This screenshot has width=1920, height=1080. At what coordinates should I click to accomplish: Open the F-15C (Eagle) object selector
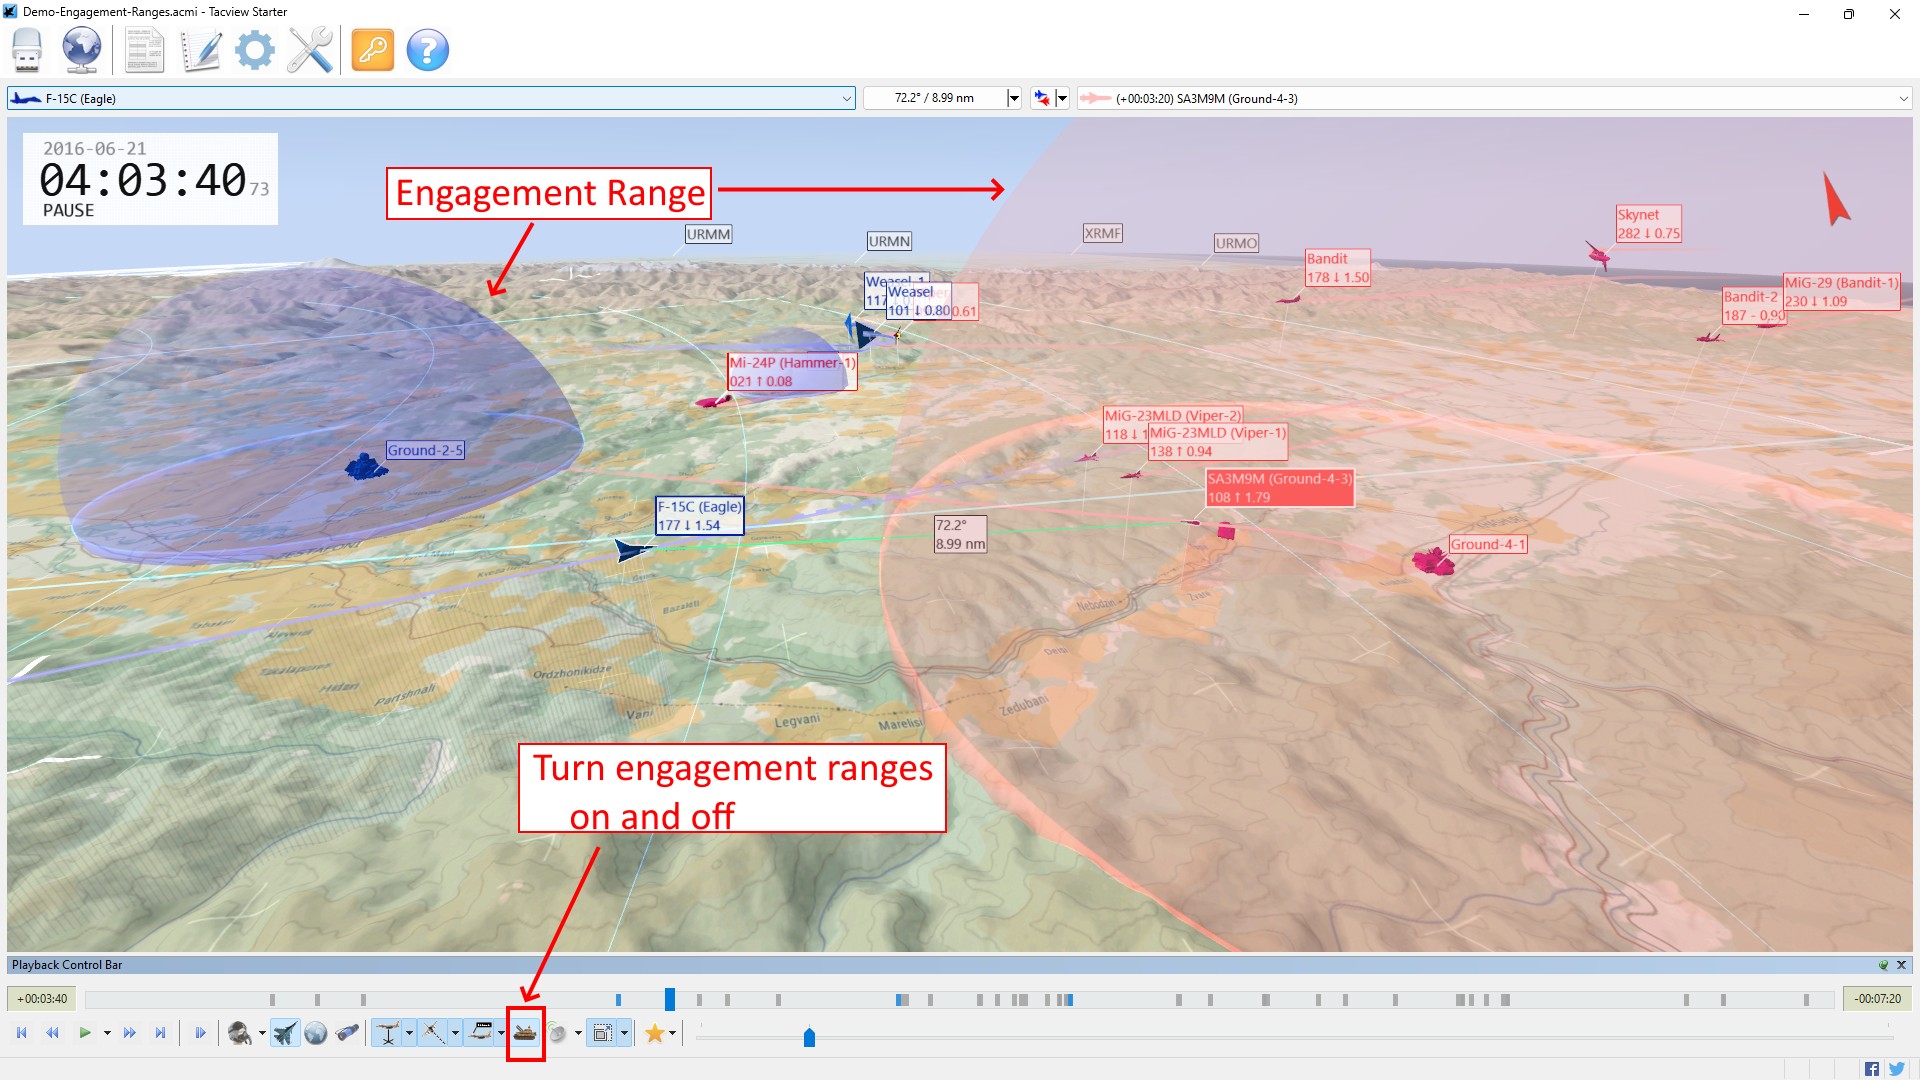pos(431,98)
